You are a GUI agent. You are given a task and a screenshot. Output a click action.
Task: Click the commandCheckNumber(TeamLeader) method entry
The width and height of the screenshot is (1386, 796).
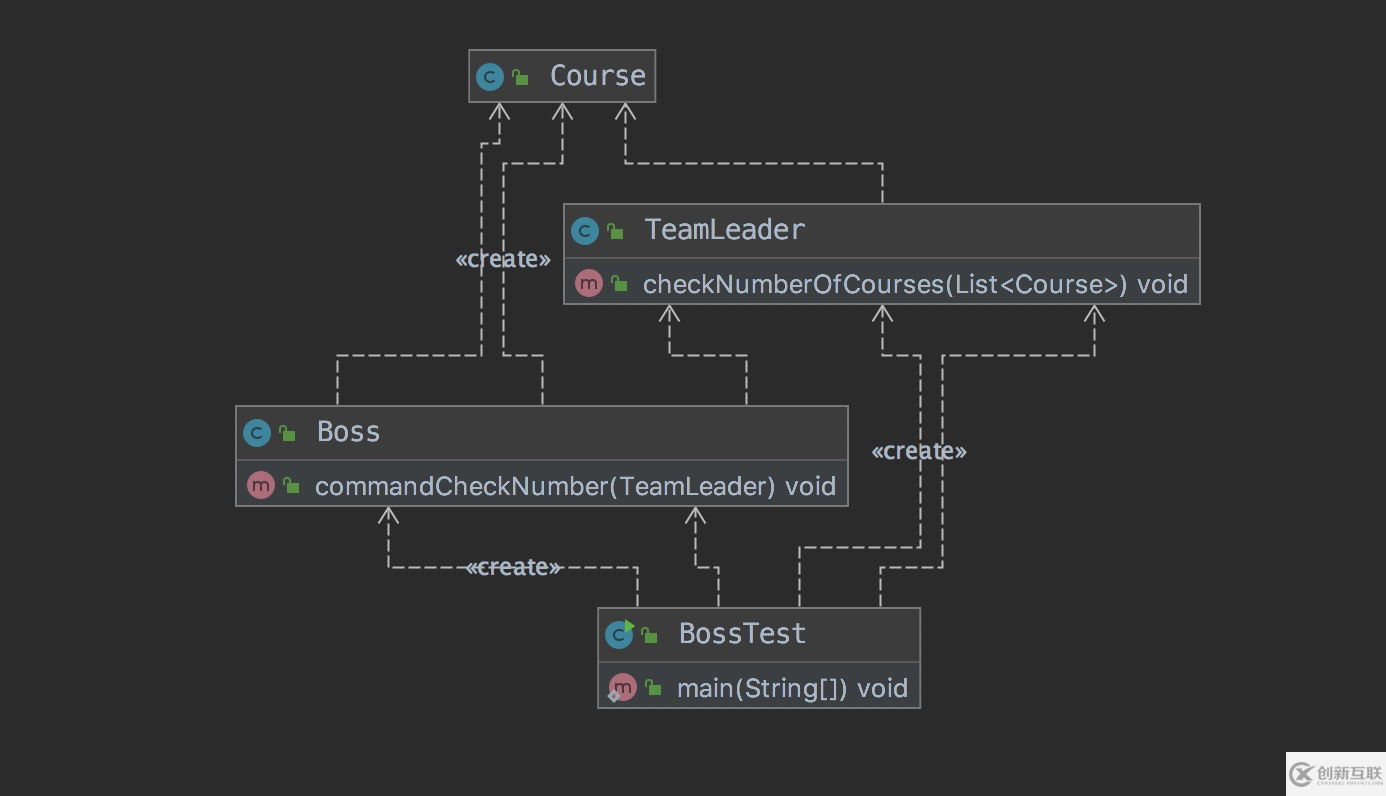pyautogui.click(x=574, y=486)
